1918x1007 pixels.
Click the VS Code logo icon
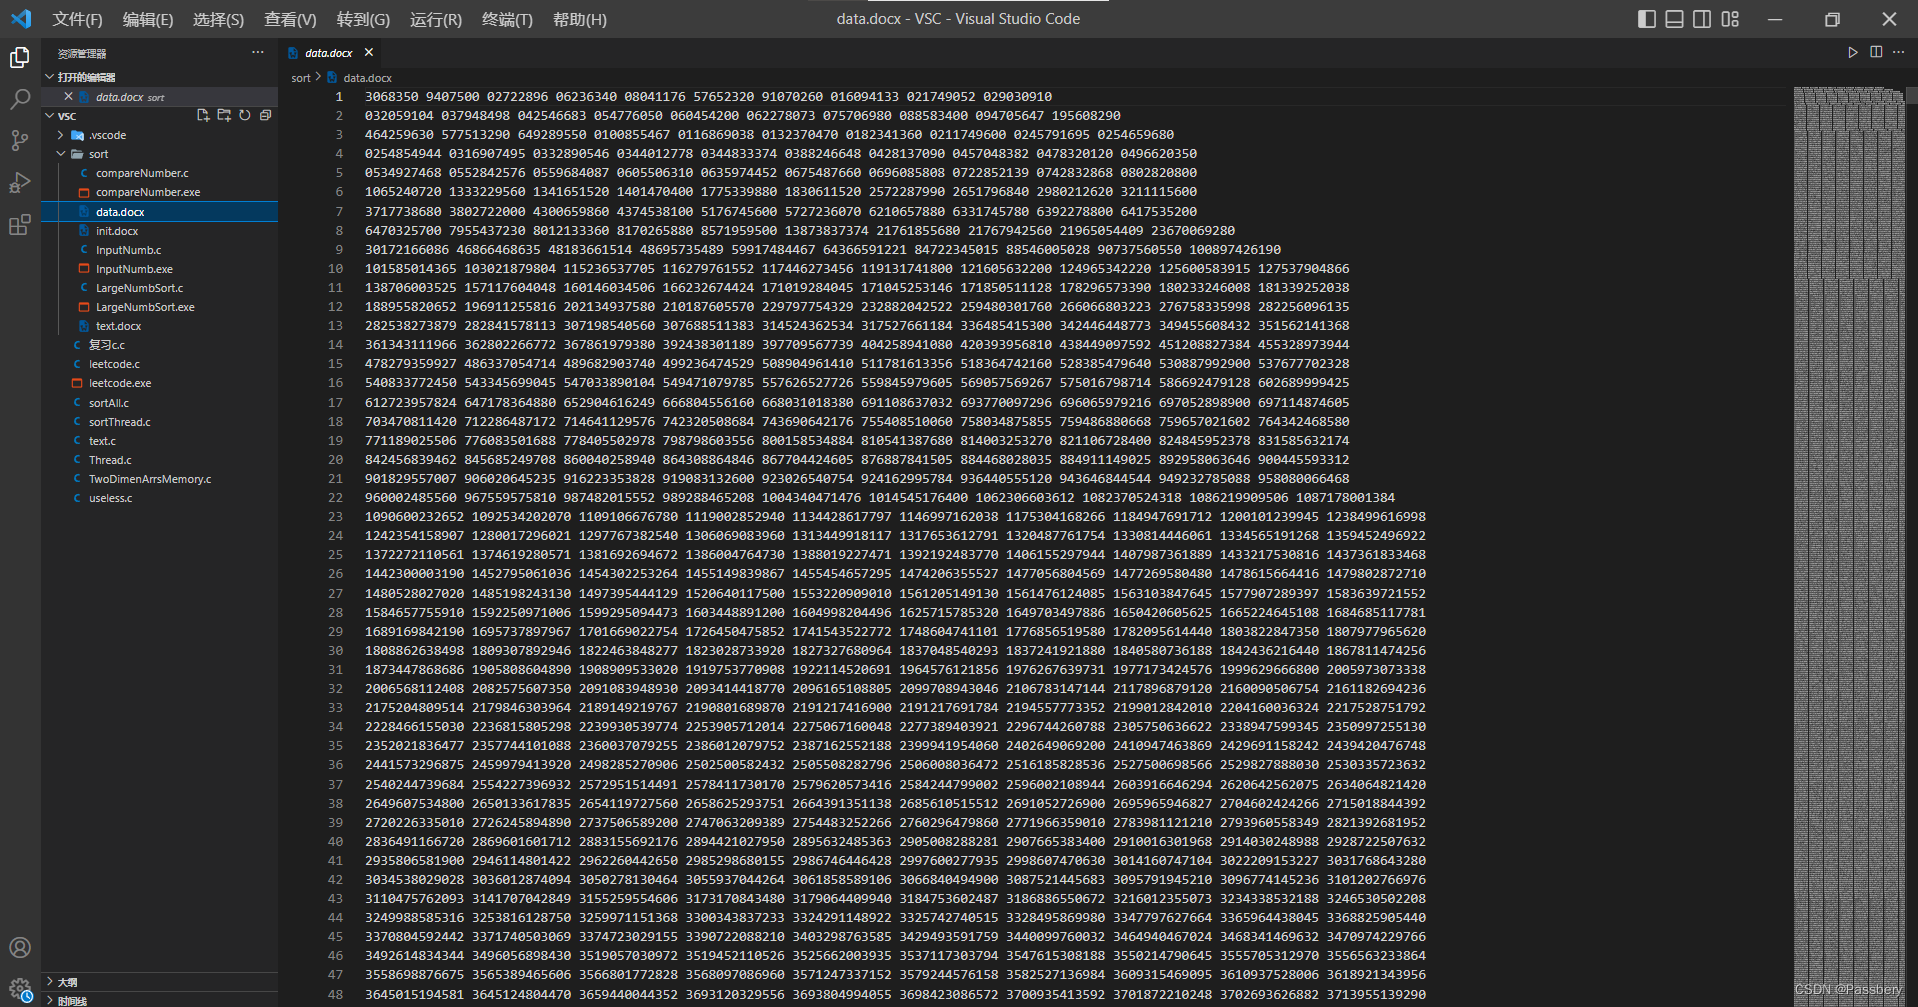[x=21, y=19]
